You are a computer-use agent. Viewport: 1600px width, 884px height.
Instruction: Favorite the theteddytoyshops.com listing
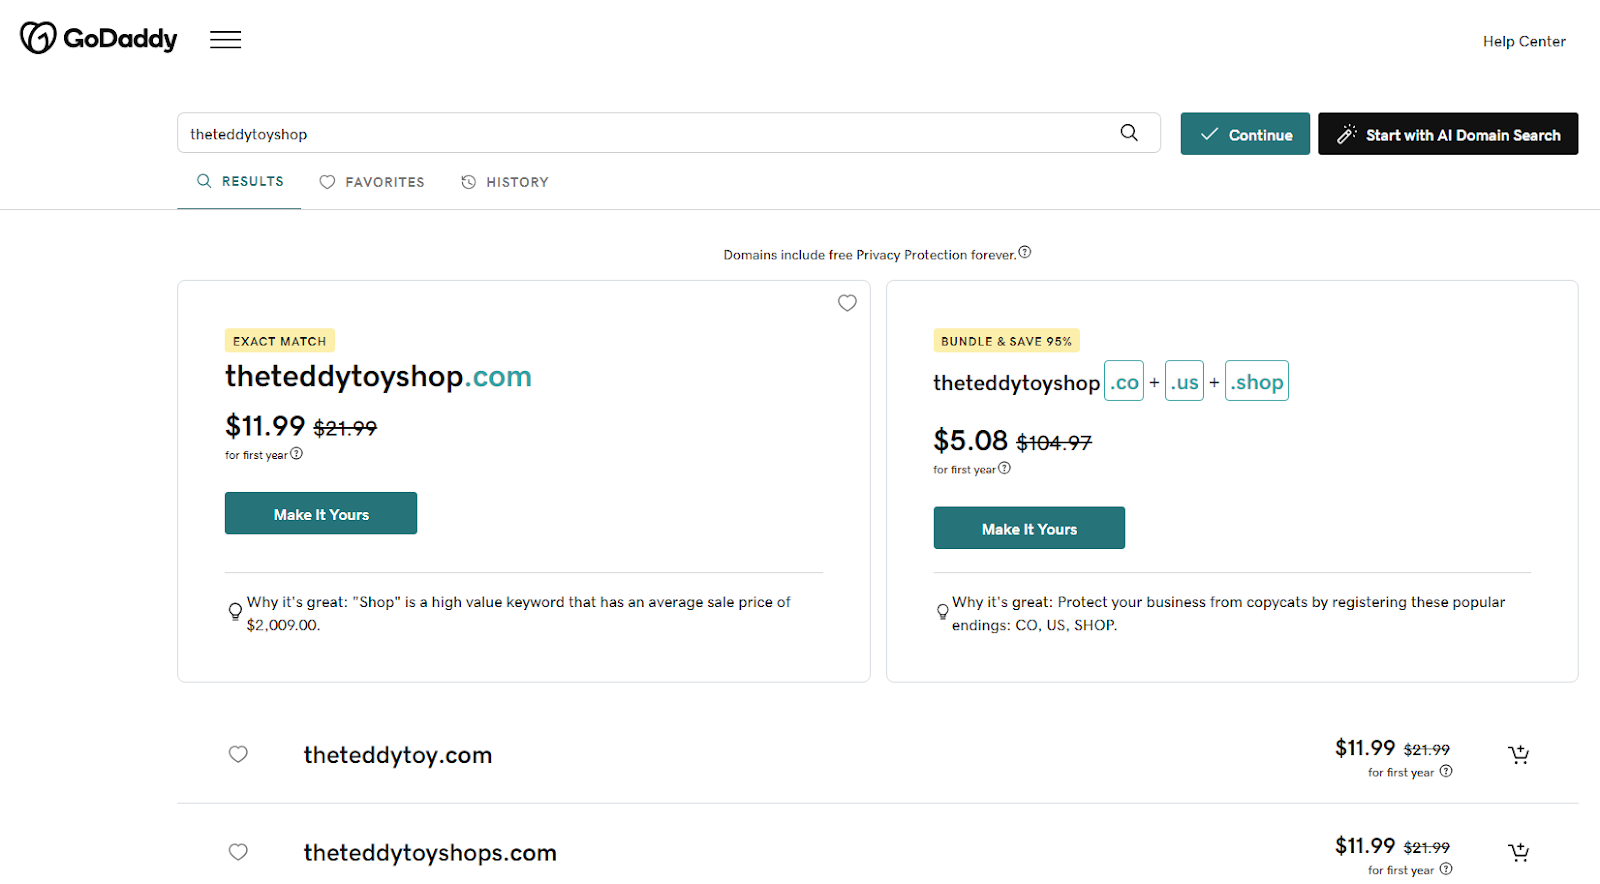(238, 852)
